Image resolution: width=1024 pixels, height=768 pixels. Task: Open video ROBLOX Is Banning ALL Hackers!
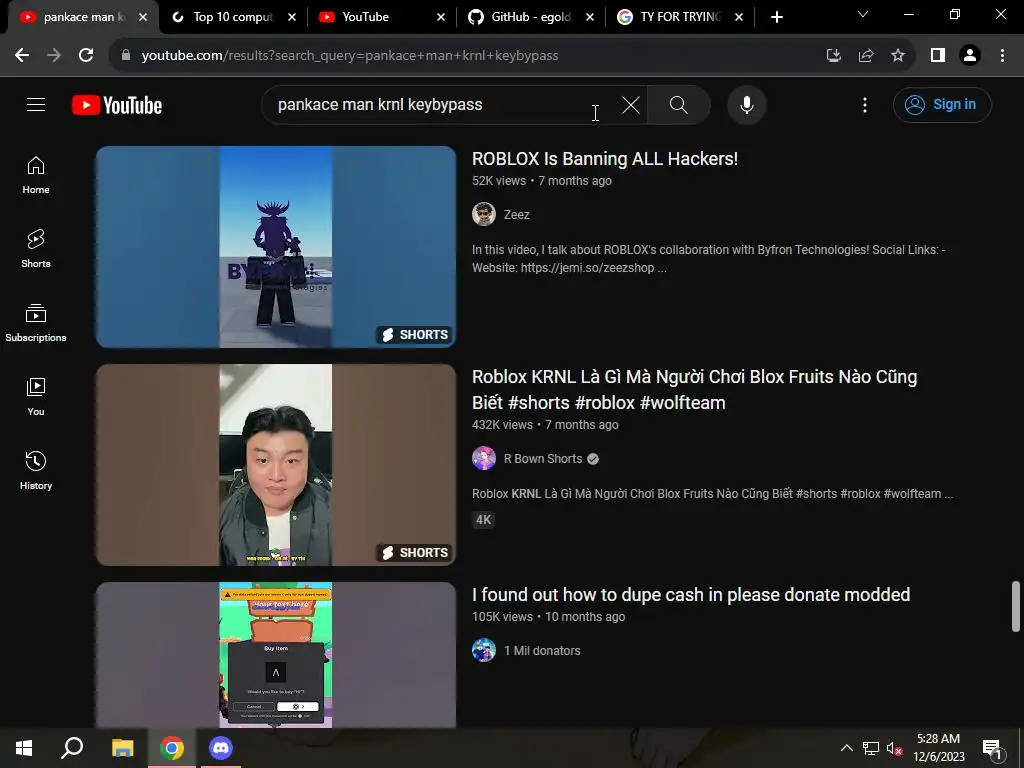coord(605,159)
